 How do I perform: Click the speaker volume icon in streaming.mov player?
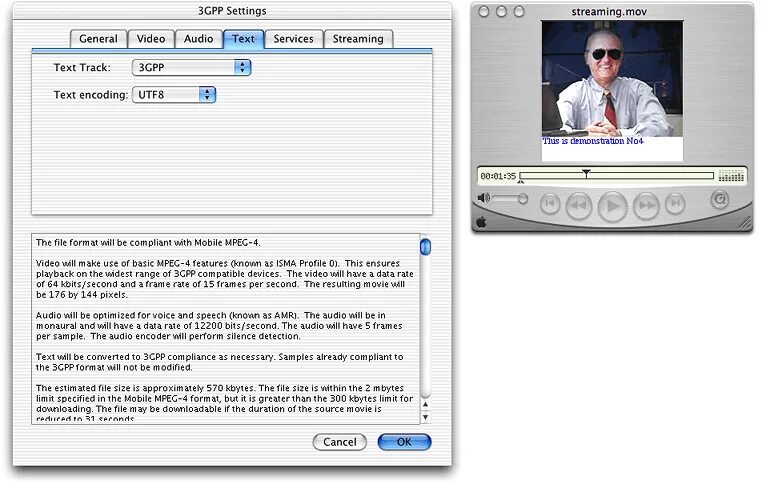pyautogui.click(x=483, y=198)
